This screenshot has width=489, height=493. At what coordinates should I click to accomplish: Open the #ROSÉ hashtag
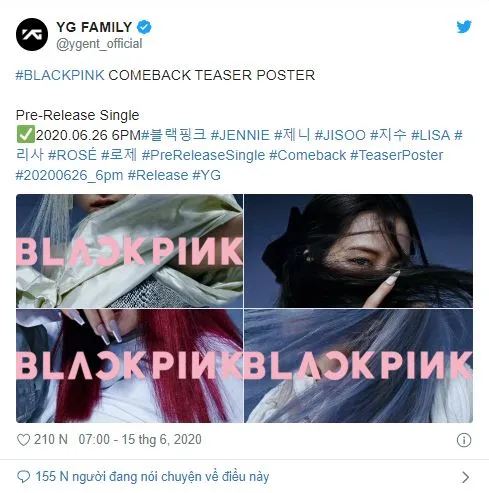[72, 155]
